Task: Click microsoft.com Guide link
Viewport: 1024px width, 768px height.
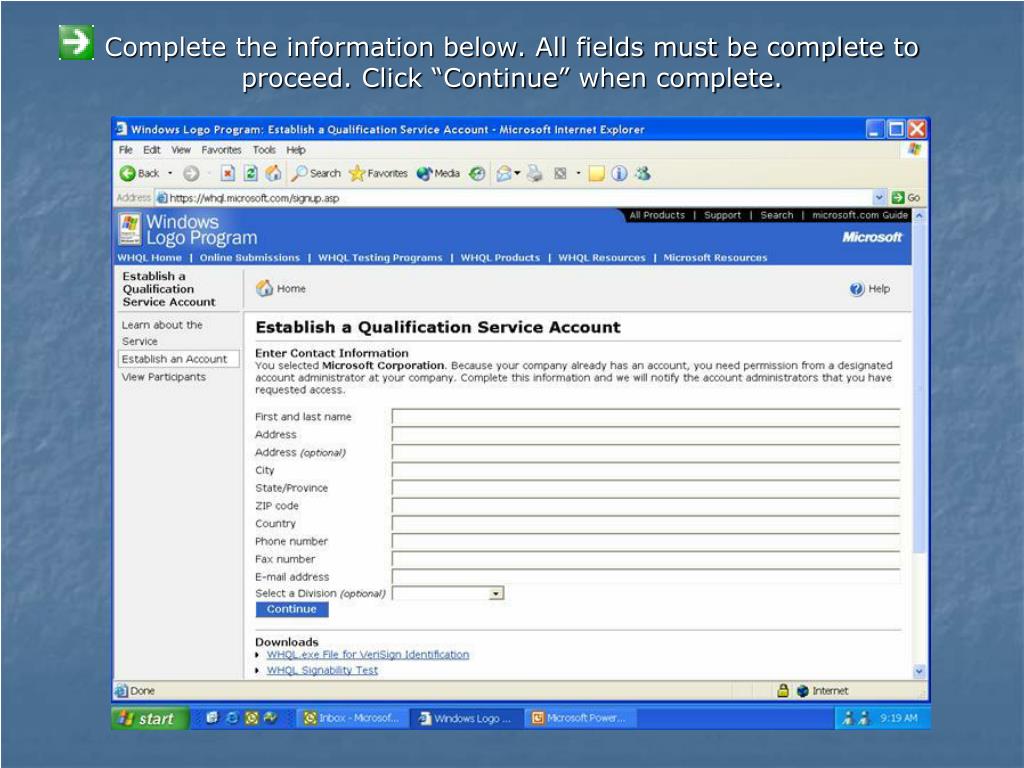Action: (x=860, y=215)
